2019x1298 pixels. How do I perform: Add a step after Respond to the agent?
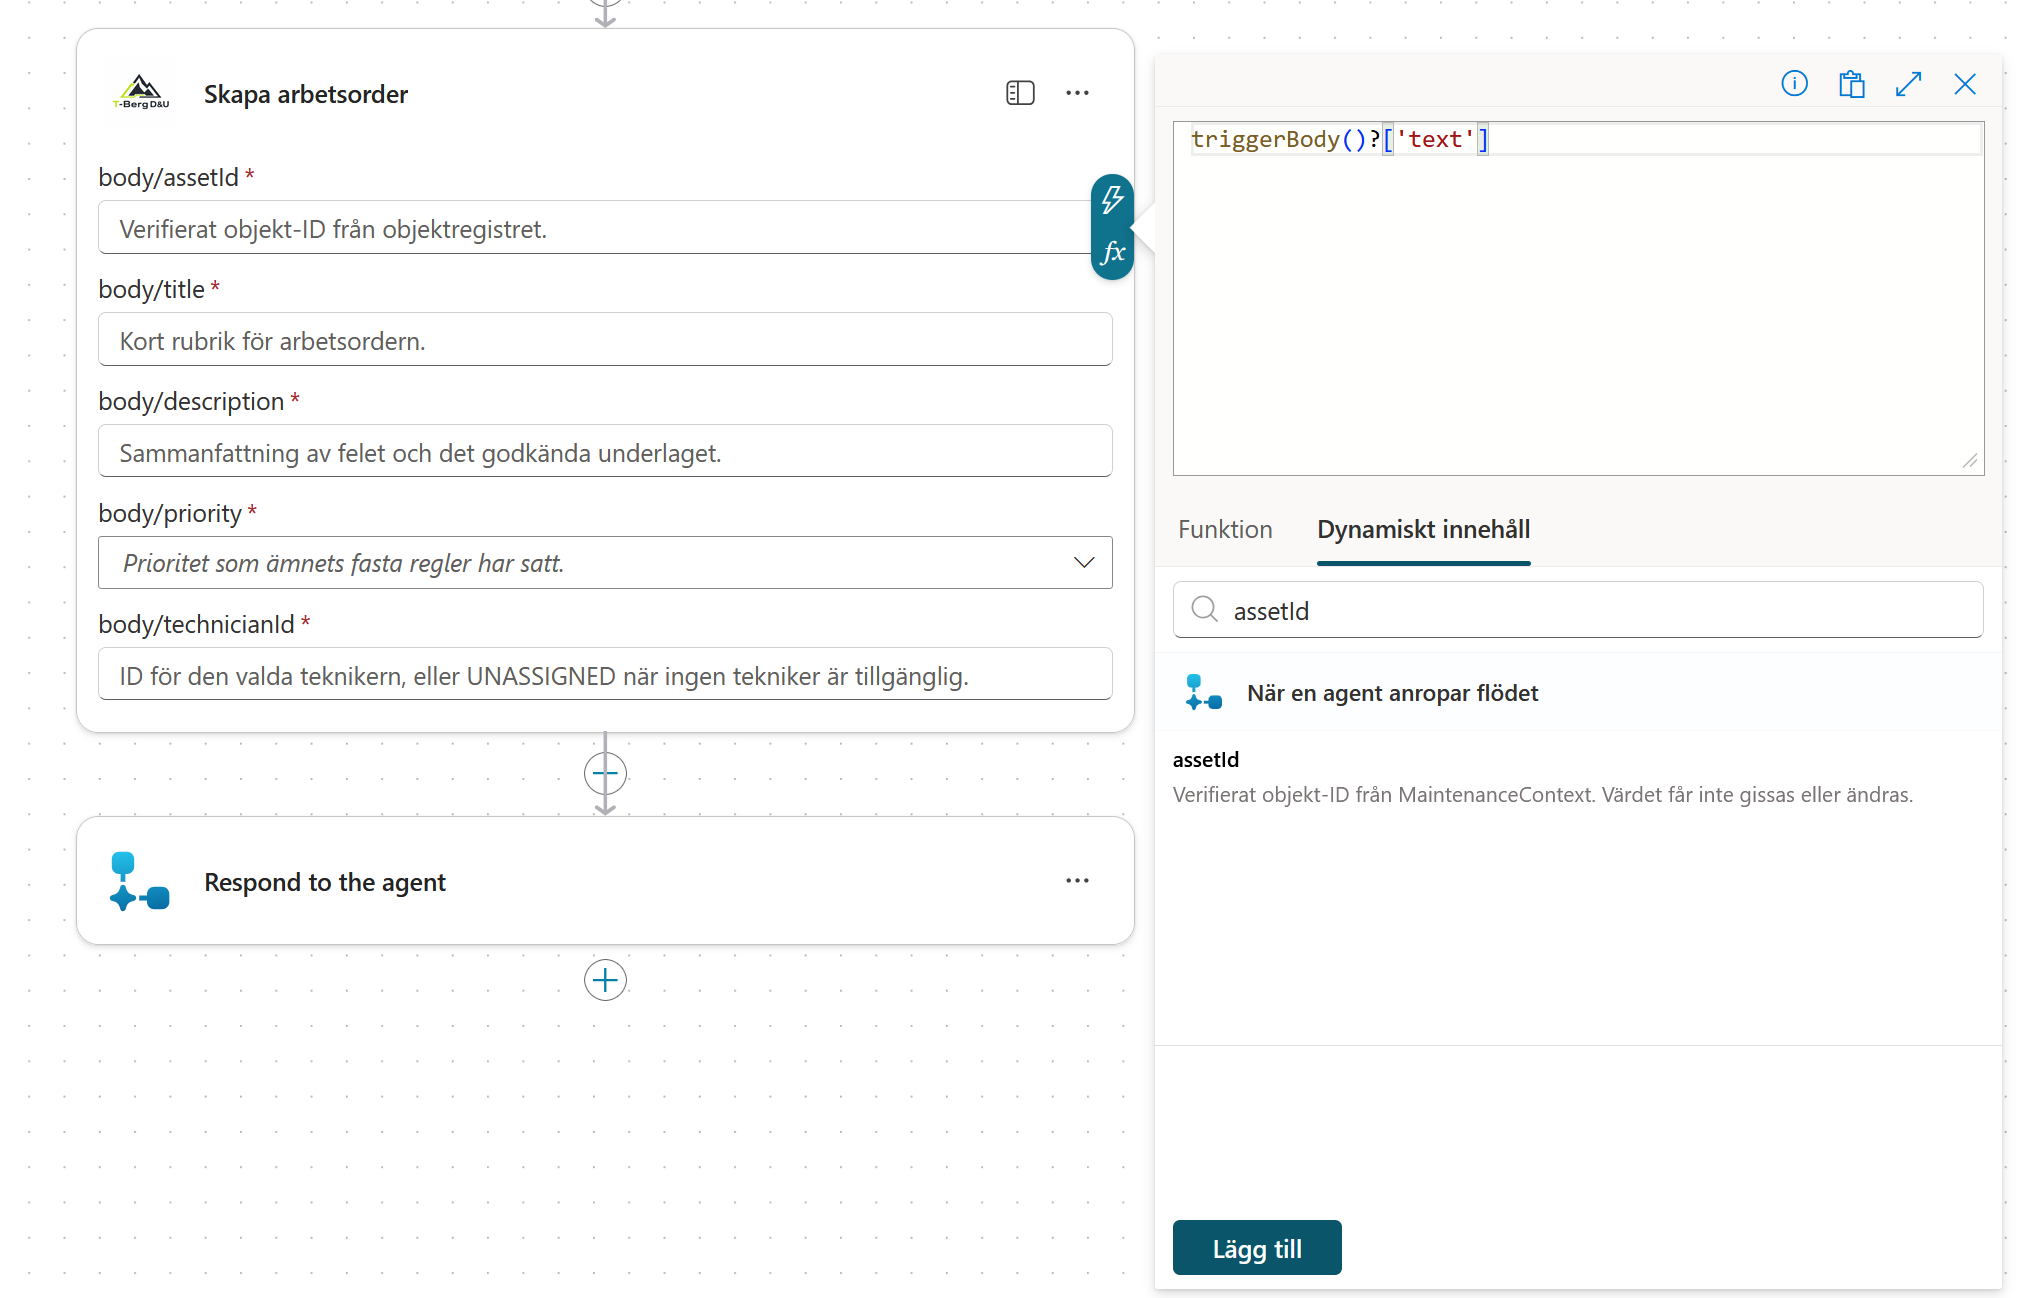605,980
